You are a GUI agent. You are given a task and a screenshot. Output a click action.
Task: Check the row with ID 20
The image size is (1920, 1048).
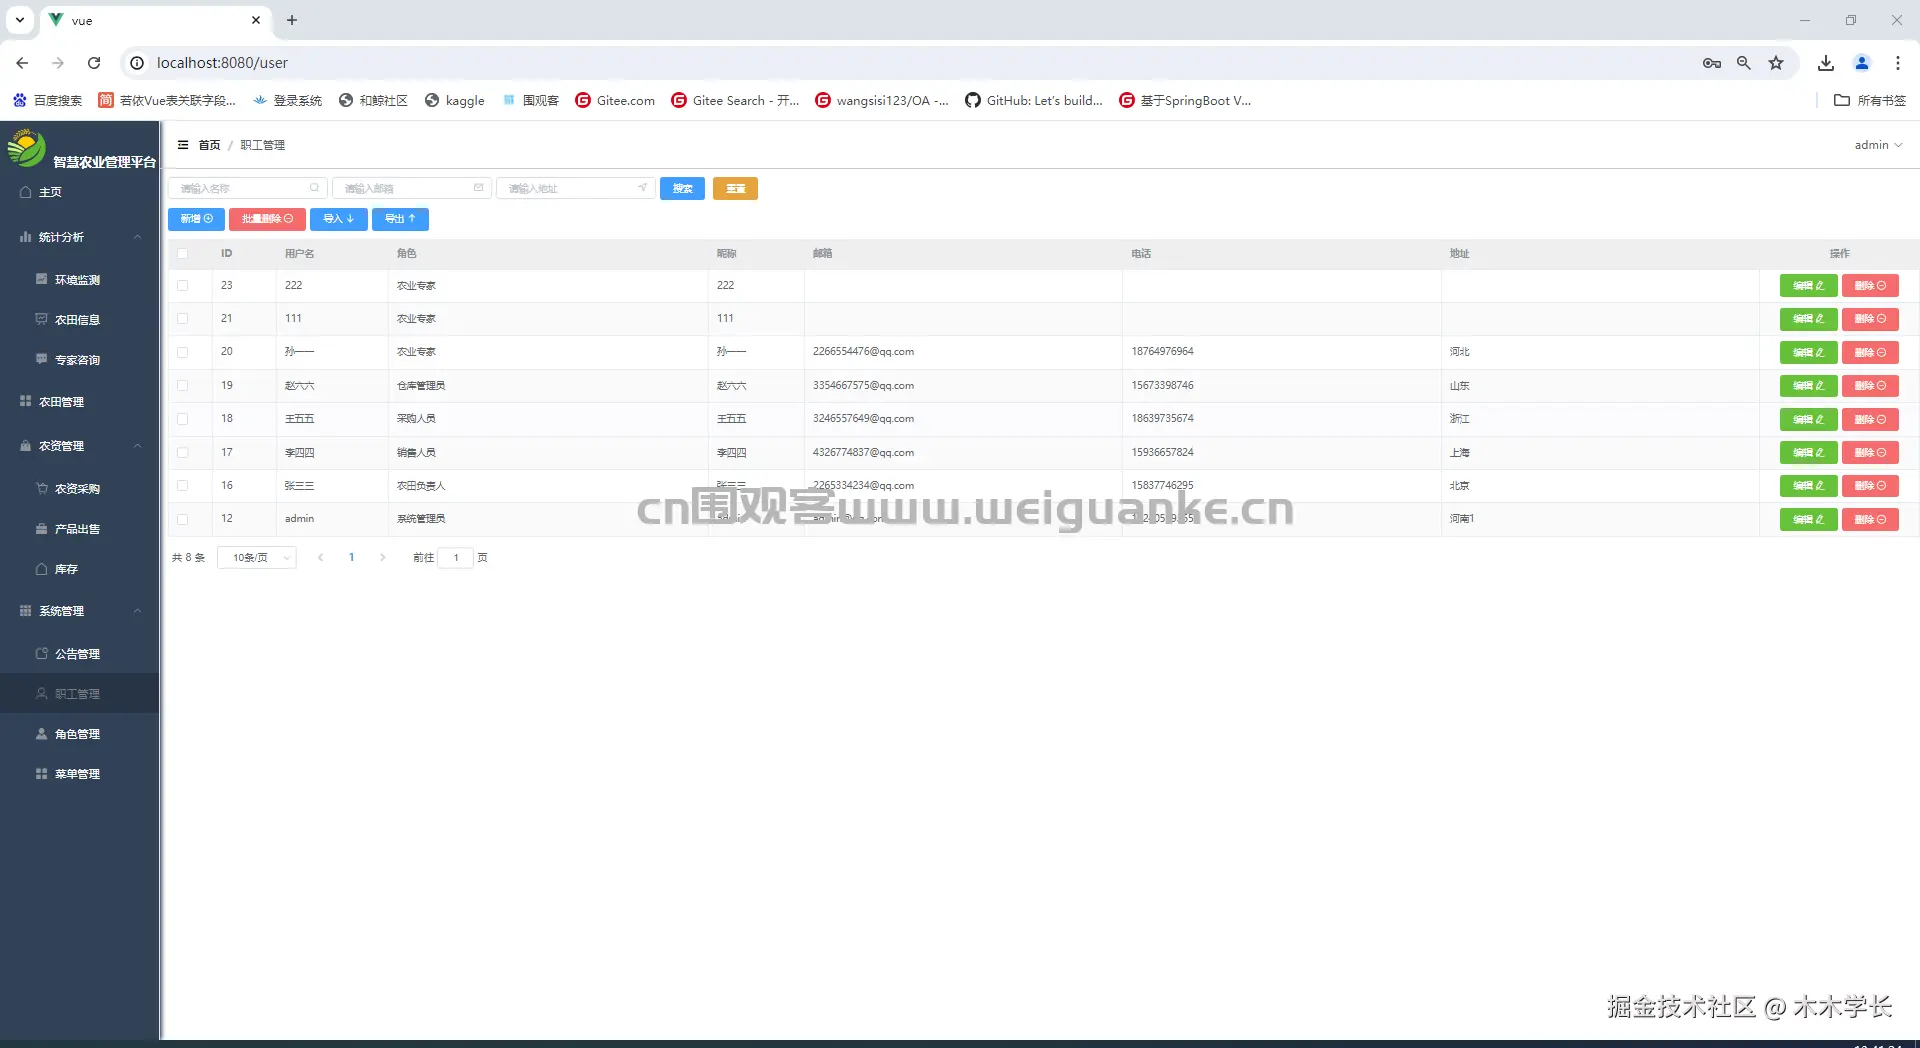tap(182, 352)
